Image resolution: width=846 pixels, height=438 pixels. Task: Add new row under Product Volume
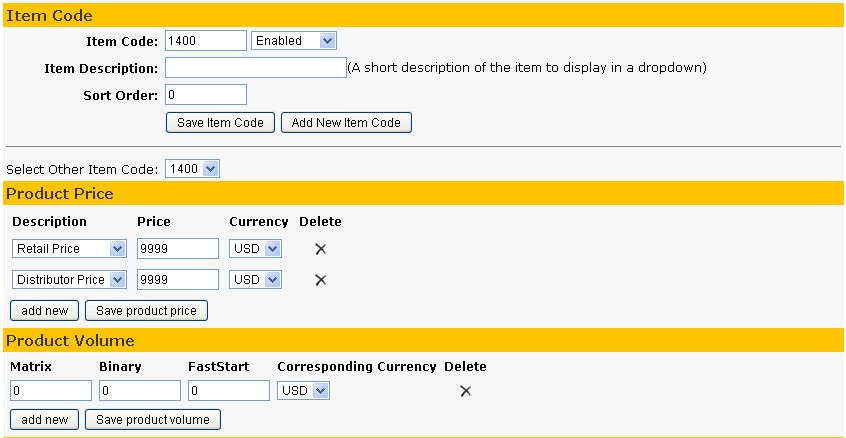pyautogui.click(x=44, y=420)
